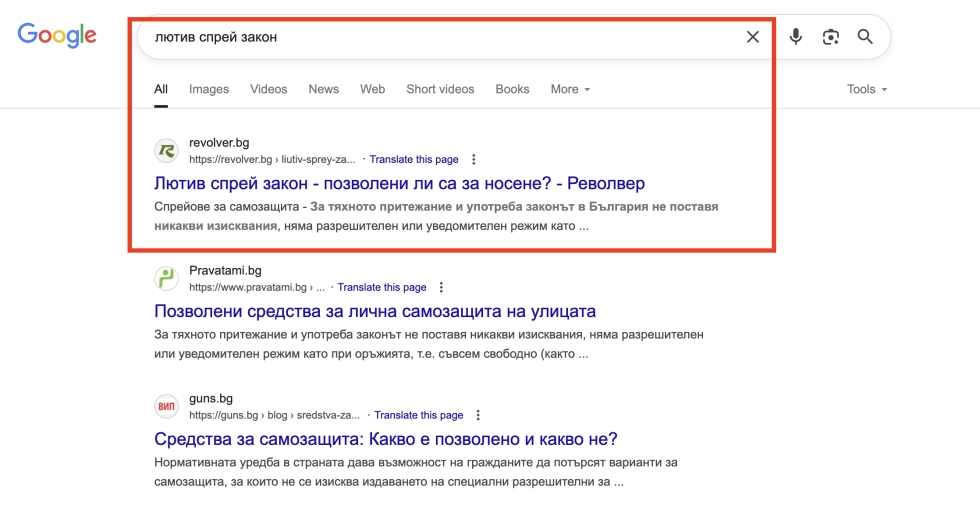Click snippet text starting Спрейове за самозащита
The image size is (980, 515).
point(436,216)
